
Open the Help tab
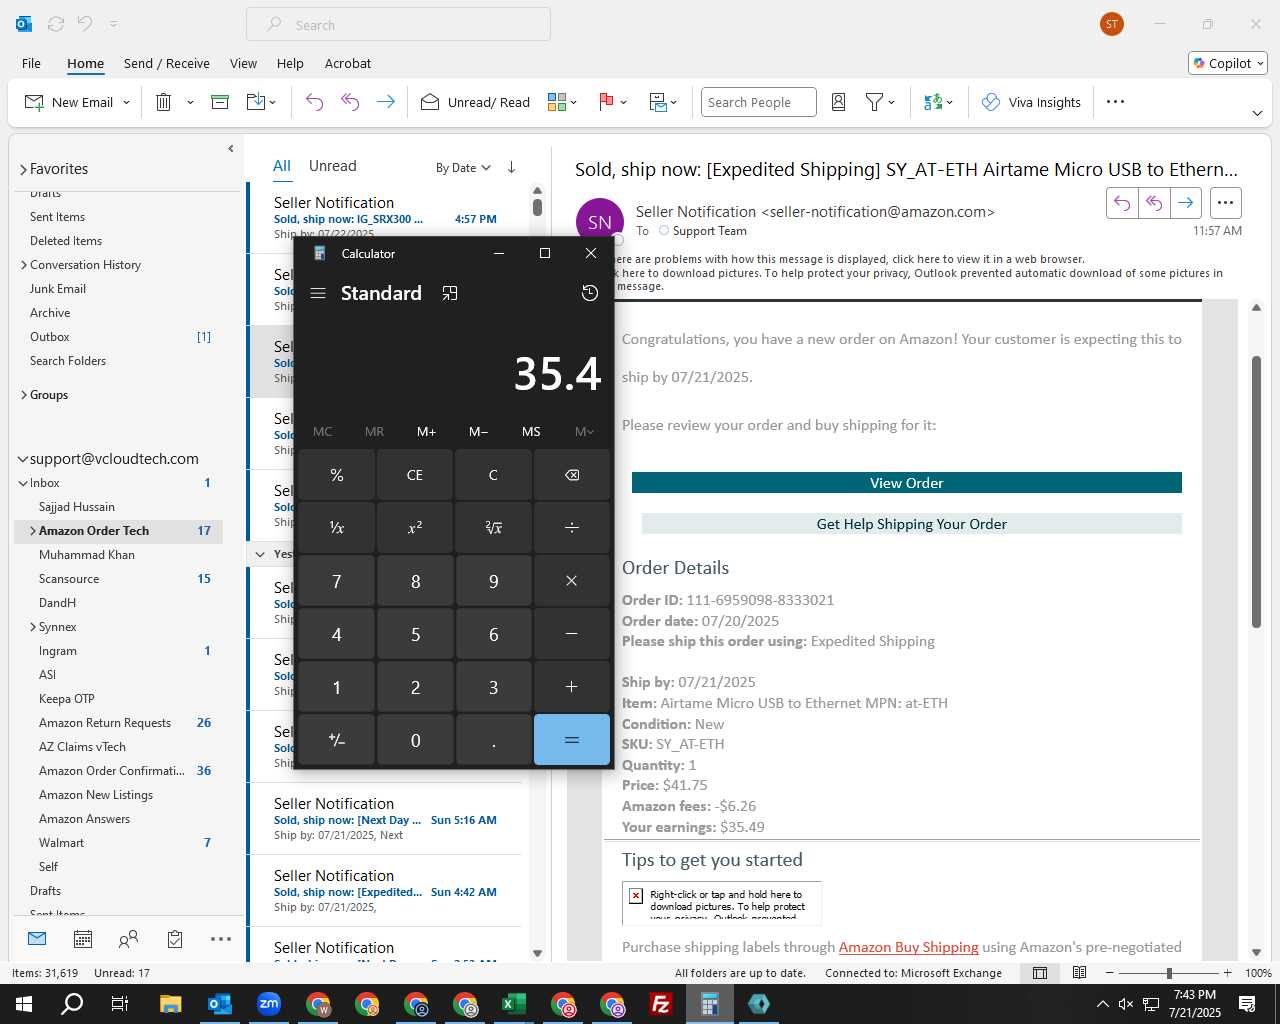tap(290, 63)
